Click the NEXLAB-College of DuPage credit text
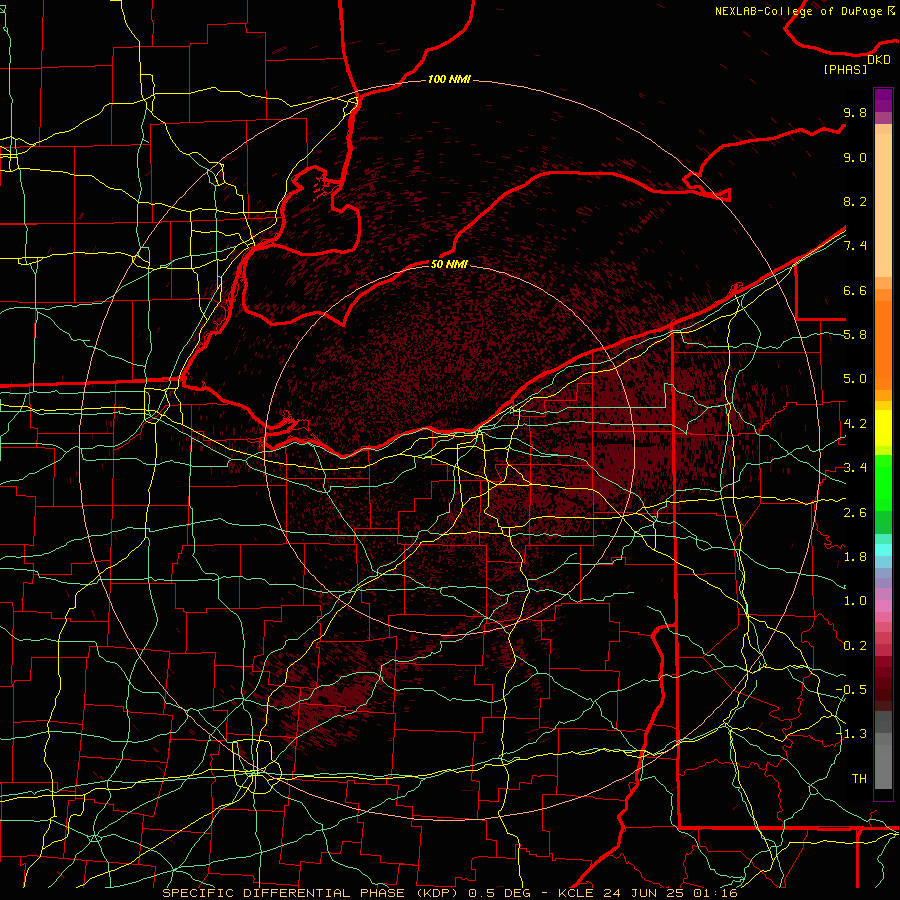The width and height of the screenshot is (900, 900). (x=801, y=11)
